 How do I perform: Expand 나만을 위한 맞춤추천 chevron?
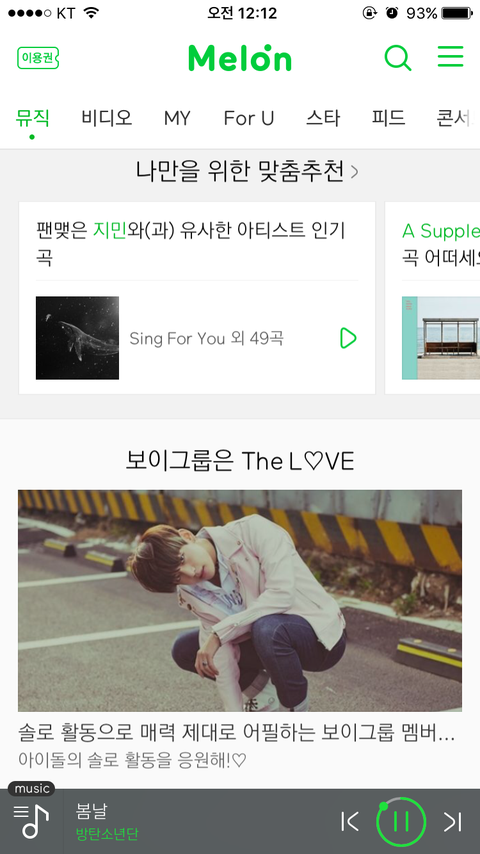click(355, 172)
